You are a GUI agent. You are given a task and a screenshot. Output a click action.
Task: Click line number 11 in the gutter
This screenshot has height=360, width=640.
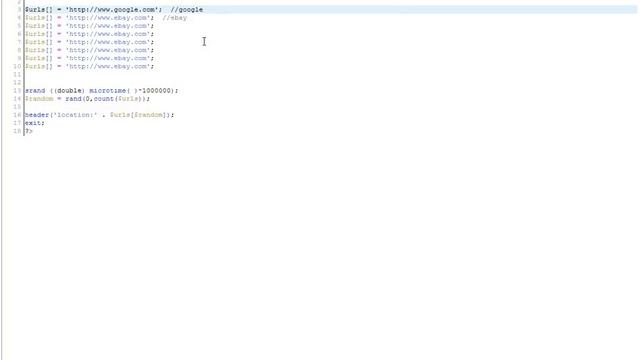point(17,74)
